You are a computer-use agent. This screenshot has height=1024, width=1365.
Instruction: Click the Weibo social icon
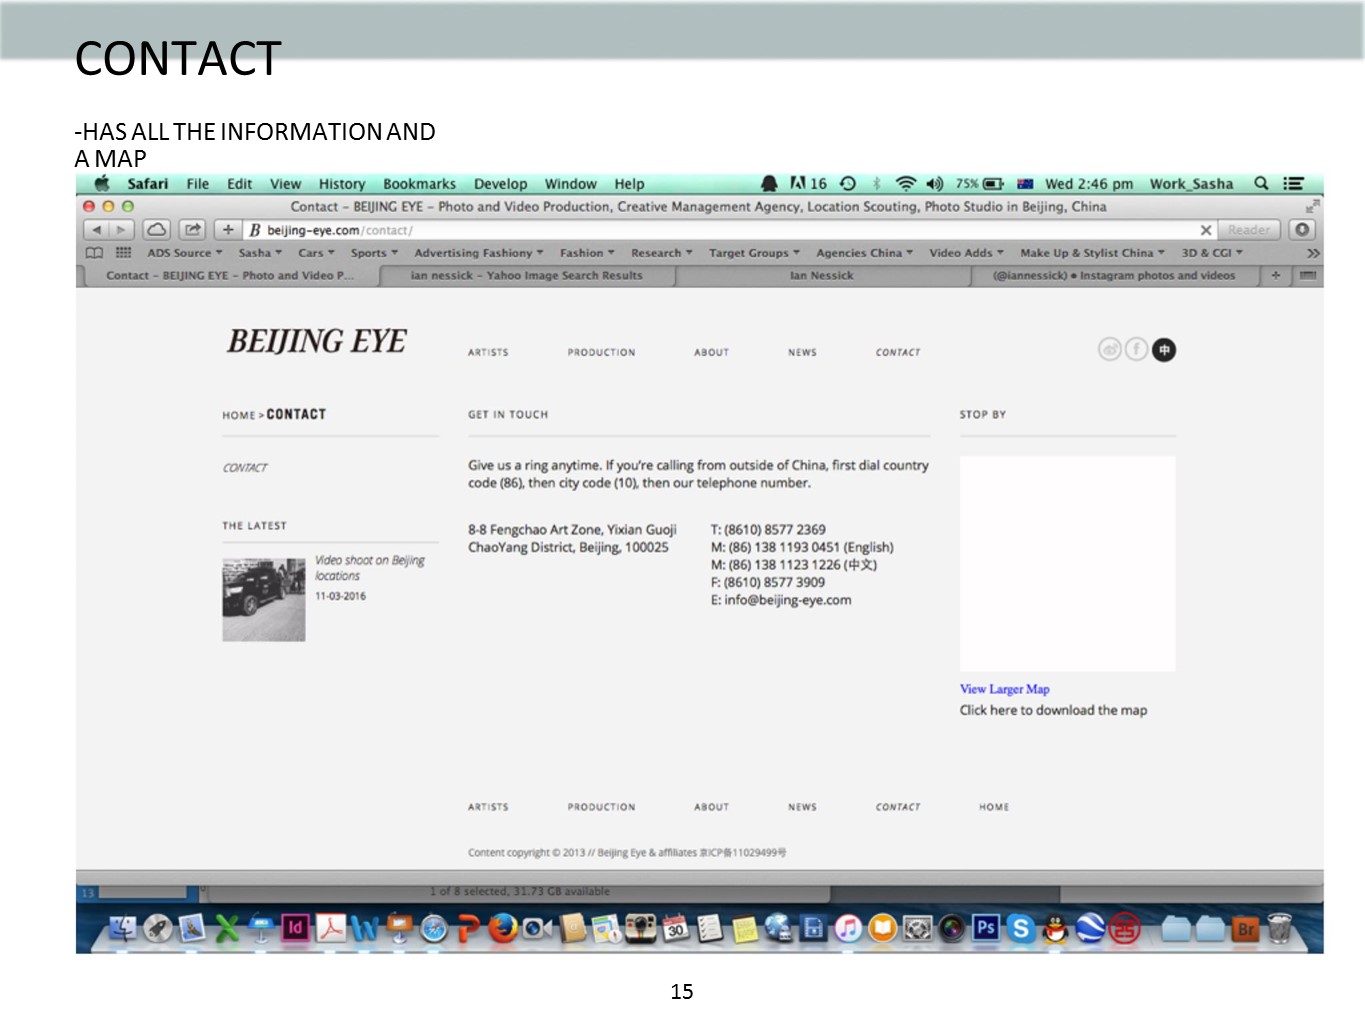point(1109,349)
